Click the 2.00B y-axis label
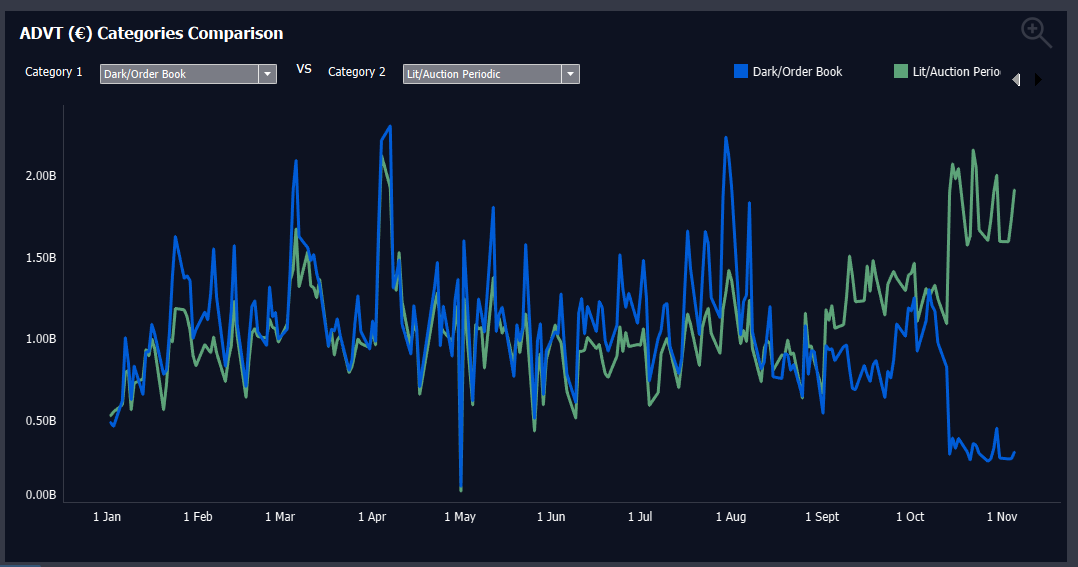This screenshot has width=1078, height=567. point(40,176)
